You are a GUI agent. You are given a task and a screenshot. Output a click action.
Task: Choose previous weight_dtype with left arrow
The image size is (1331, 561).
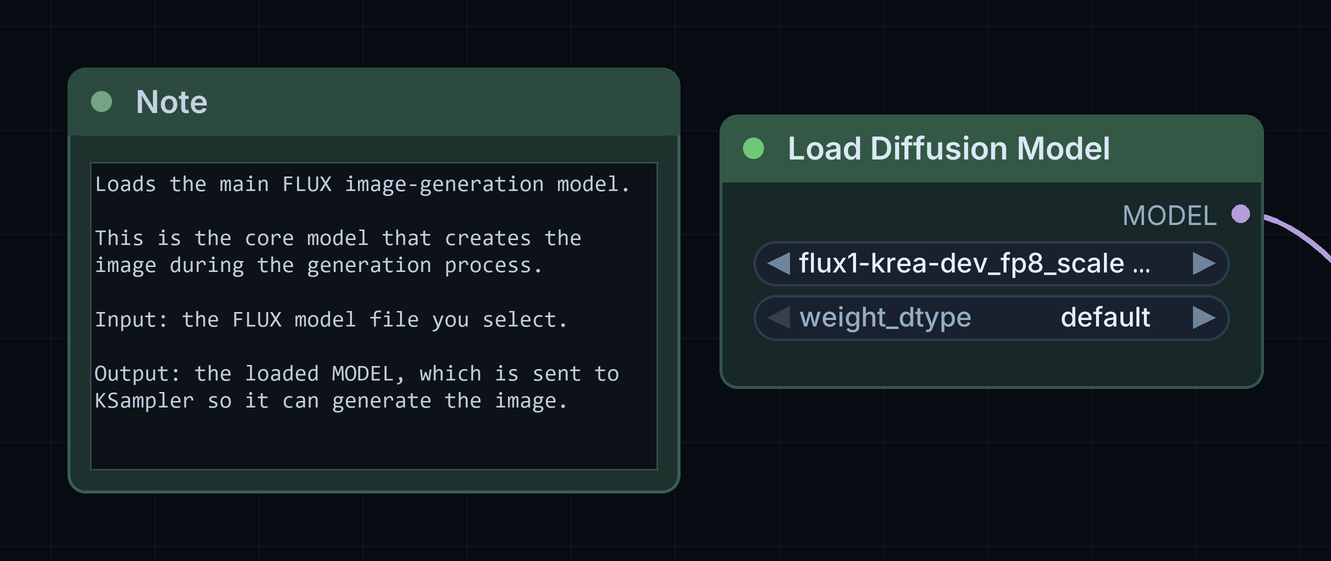tap(779, 318)
